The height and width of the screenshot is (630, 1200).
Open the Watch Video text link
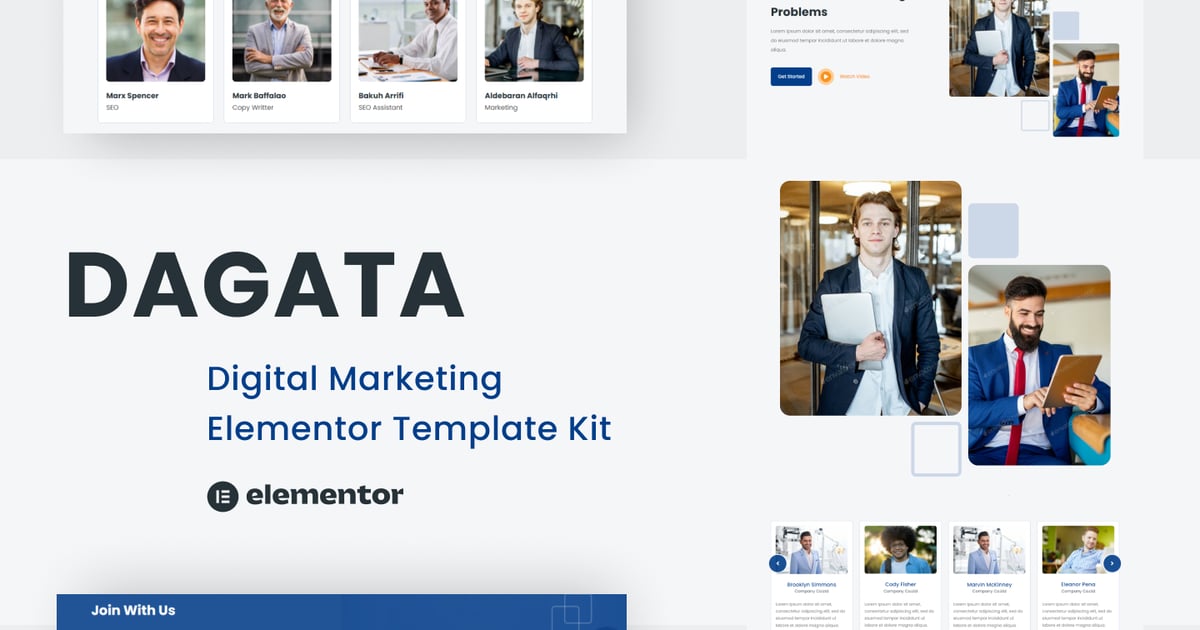point(854,76)
